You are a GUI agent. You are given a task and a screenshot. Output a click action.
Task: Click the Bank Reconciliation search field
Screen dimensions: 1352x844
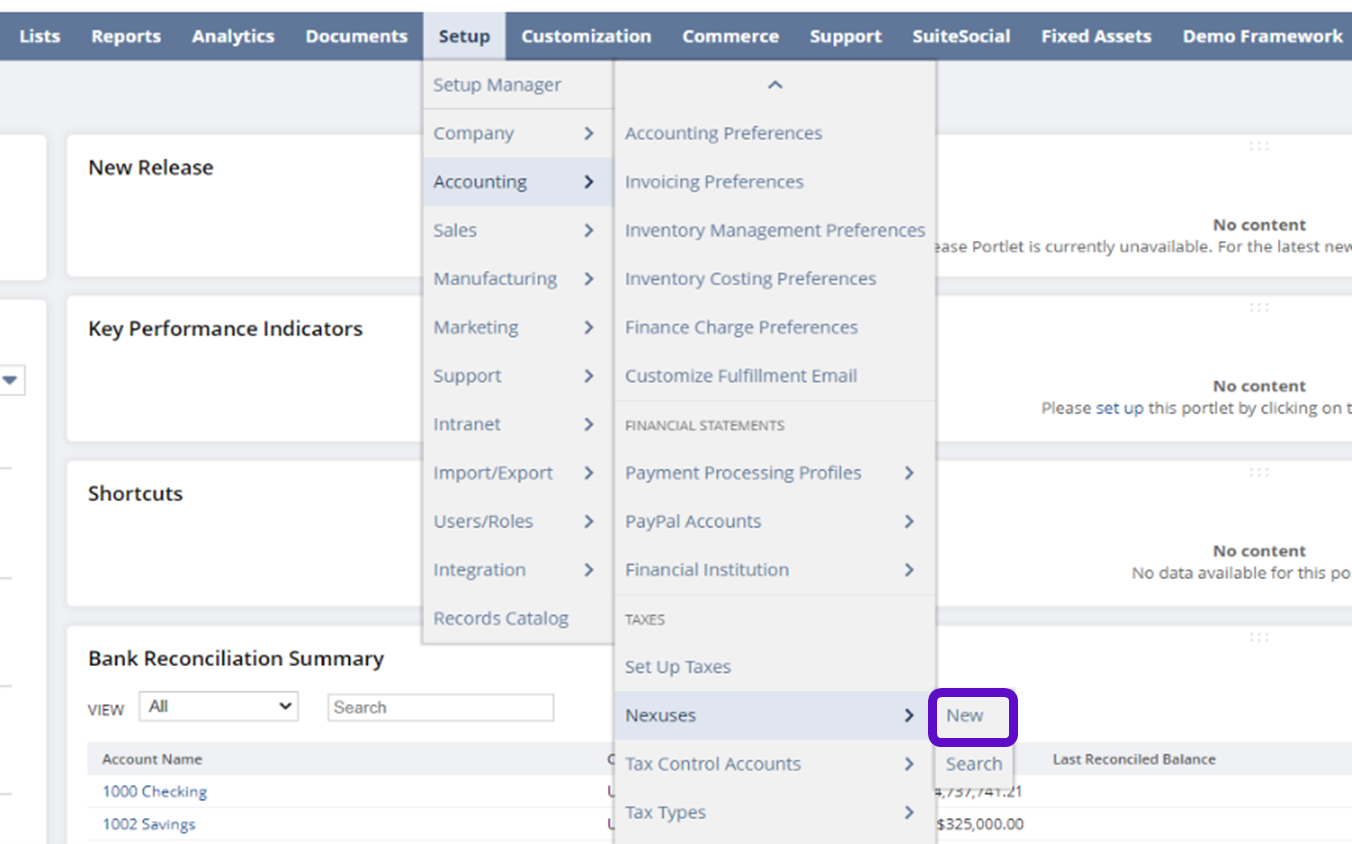tap(440, 708)
